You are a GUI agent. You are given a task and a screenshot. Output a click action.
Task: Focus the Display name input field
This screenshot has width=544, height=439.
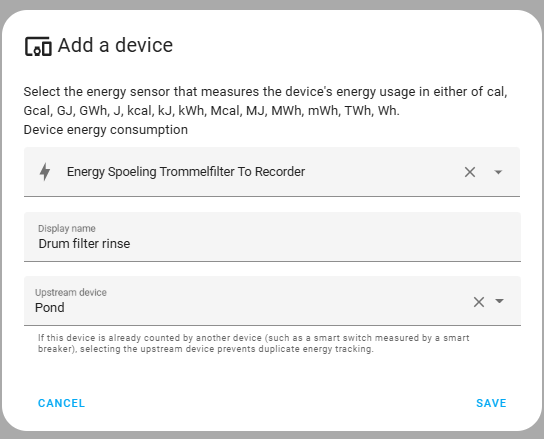point(272,237)
